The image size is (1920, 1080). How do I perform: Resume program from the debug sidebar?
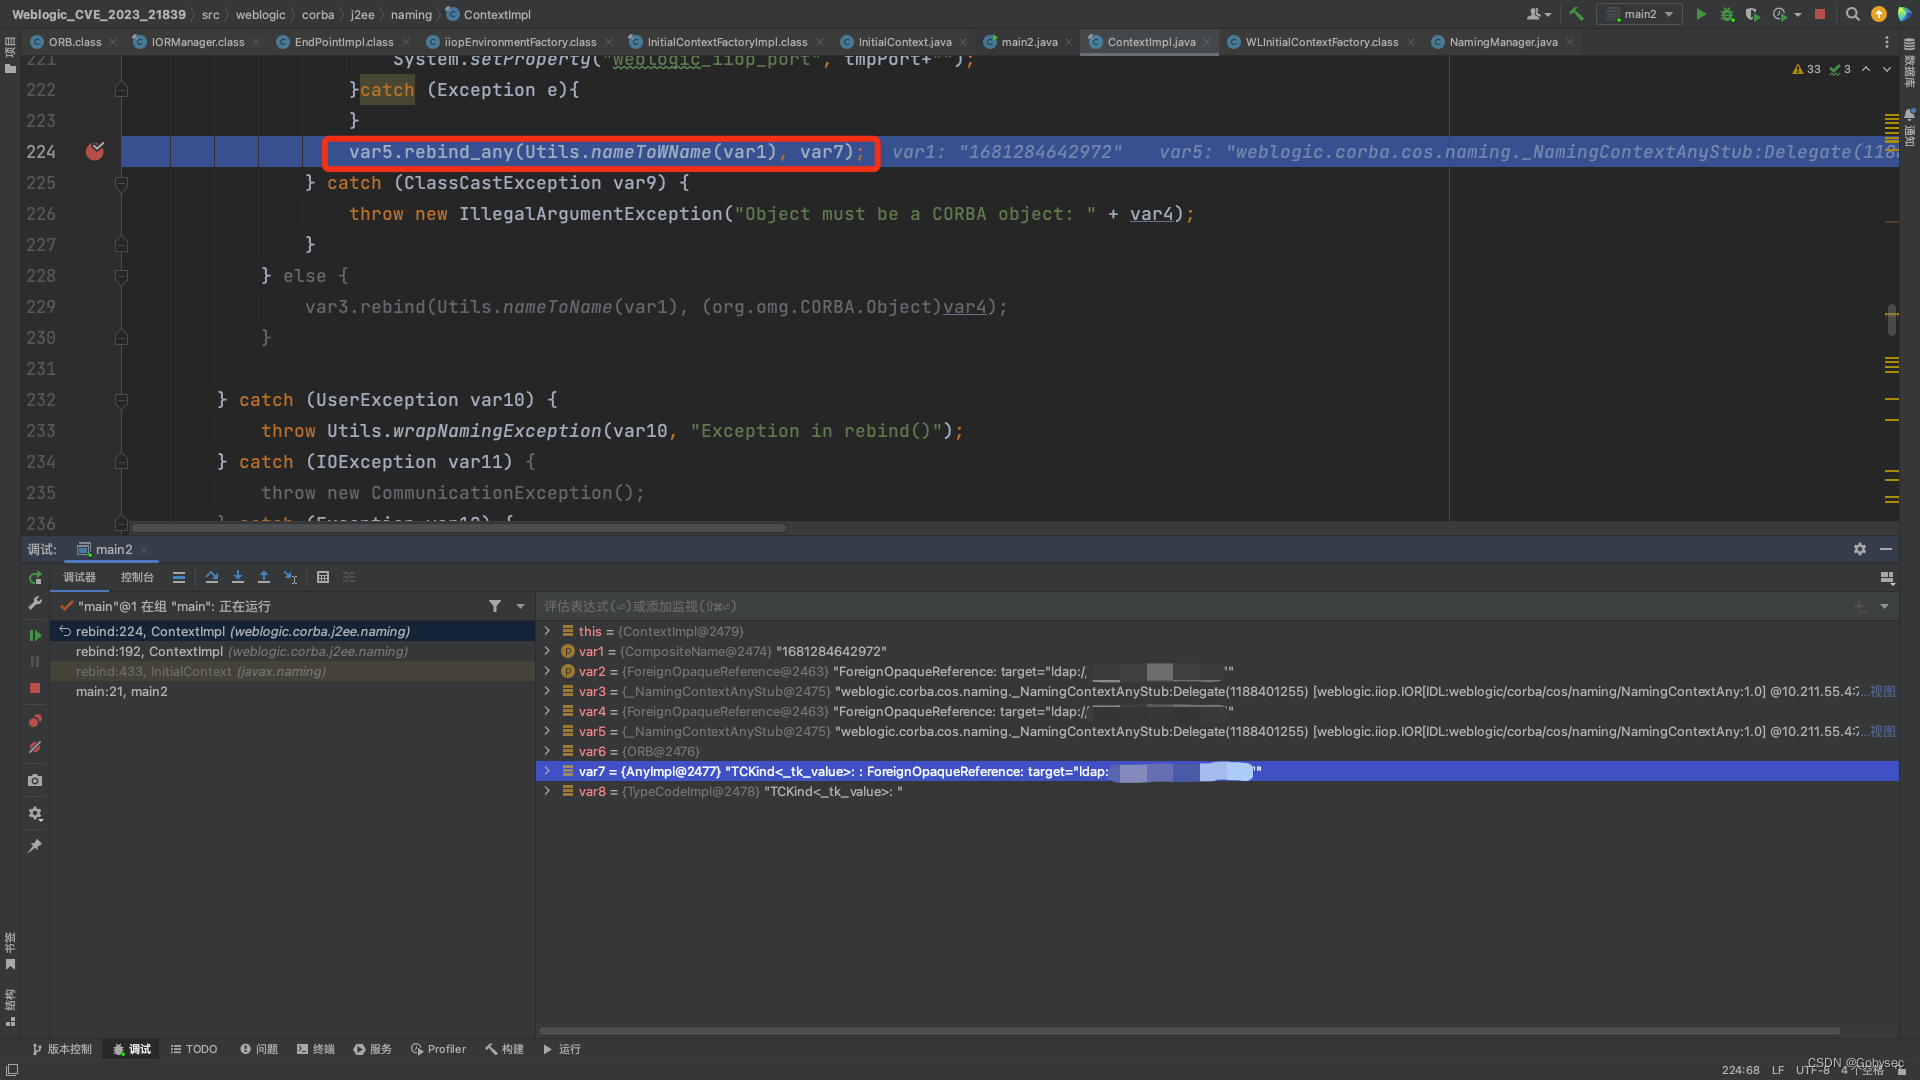pos(35,635)
